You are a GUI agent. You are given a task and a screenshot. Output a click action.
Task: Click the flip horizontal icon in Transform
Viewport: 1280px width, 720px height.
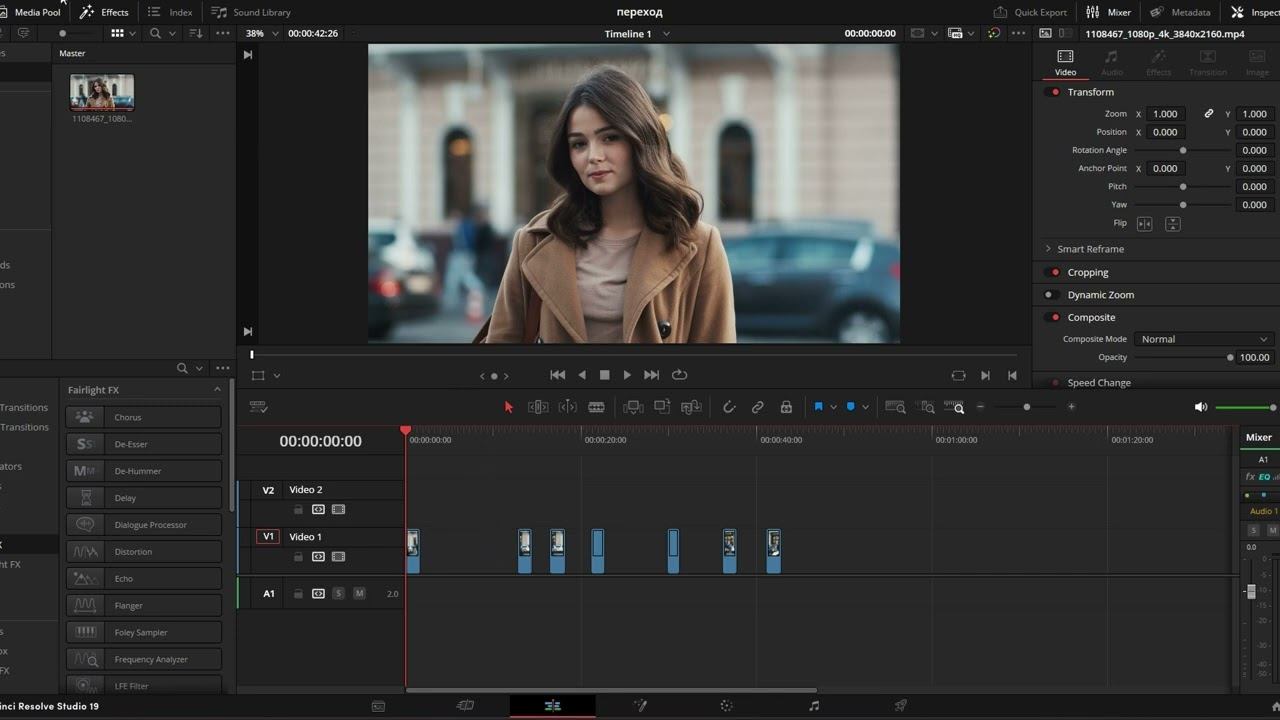(1145, 224)
